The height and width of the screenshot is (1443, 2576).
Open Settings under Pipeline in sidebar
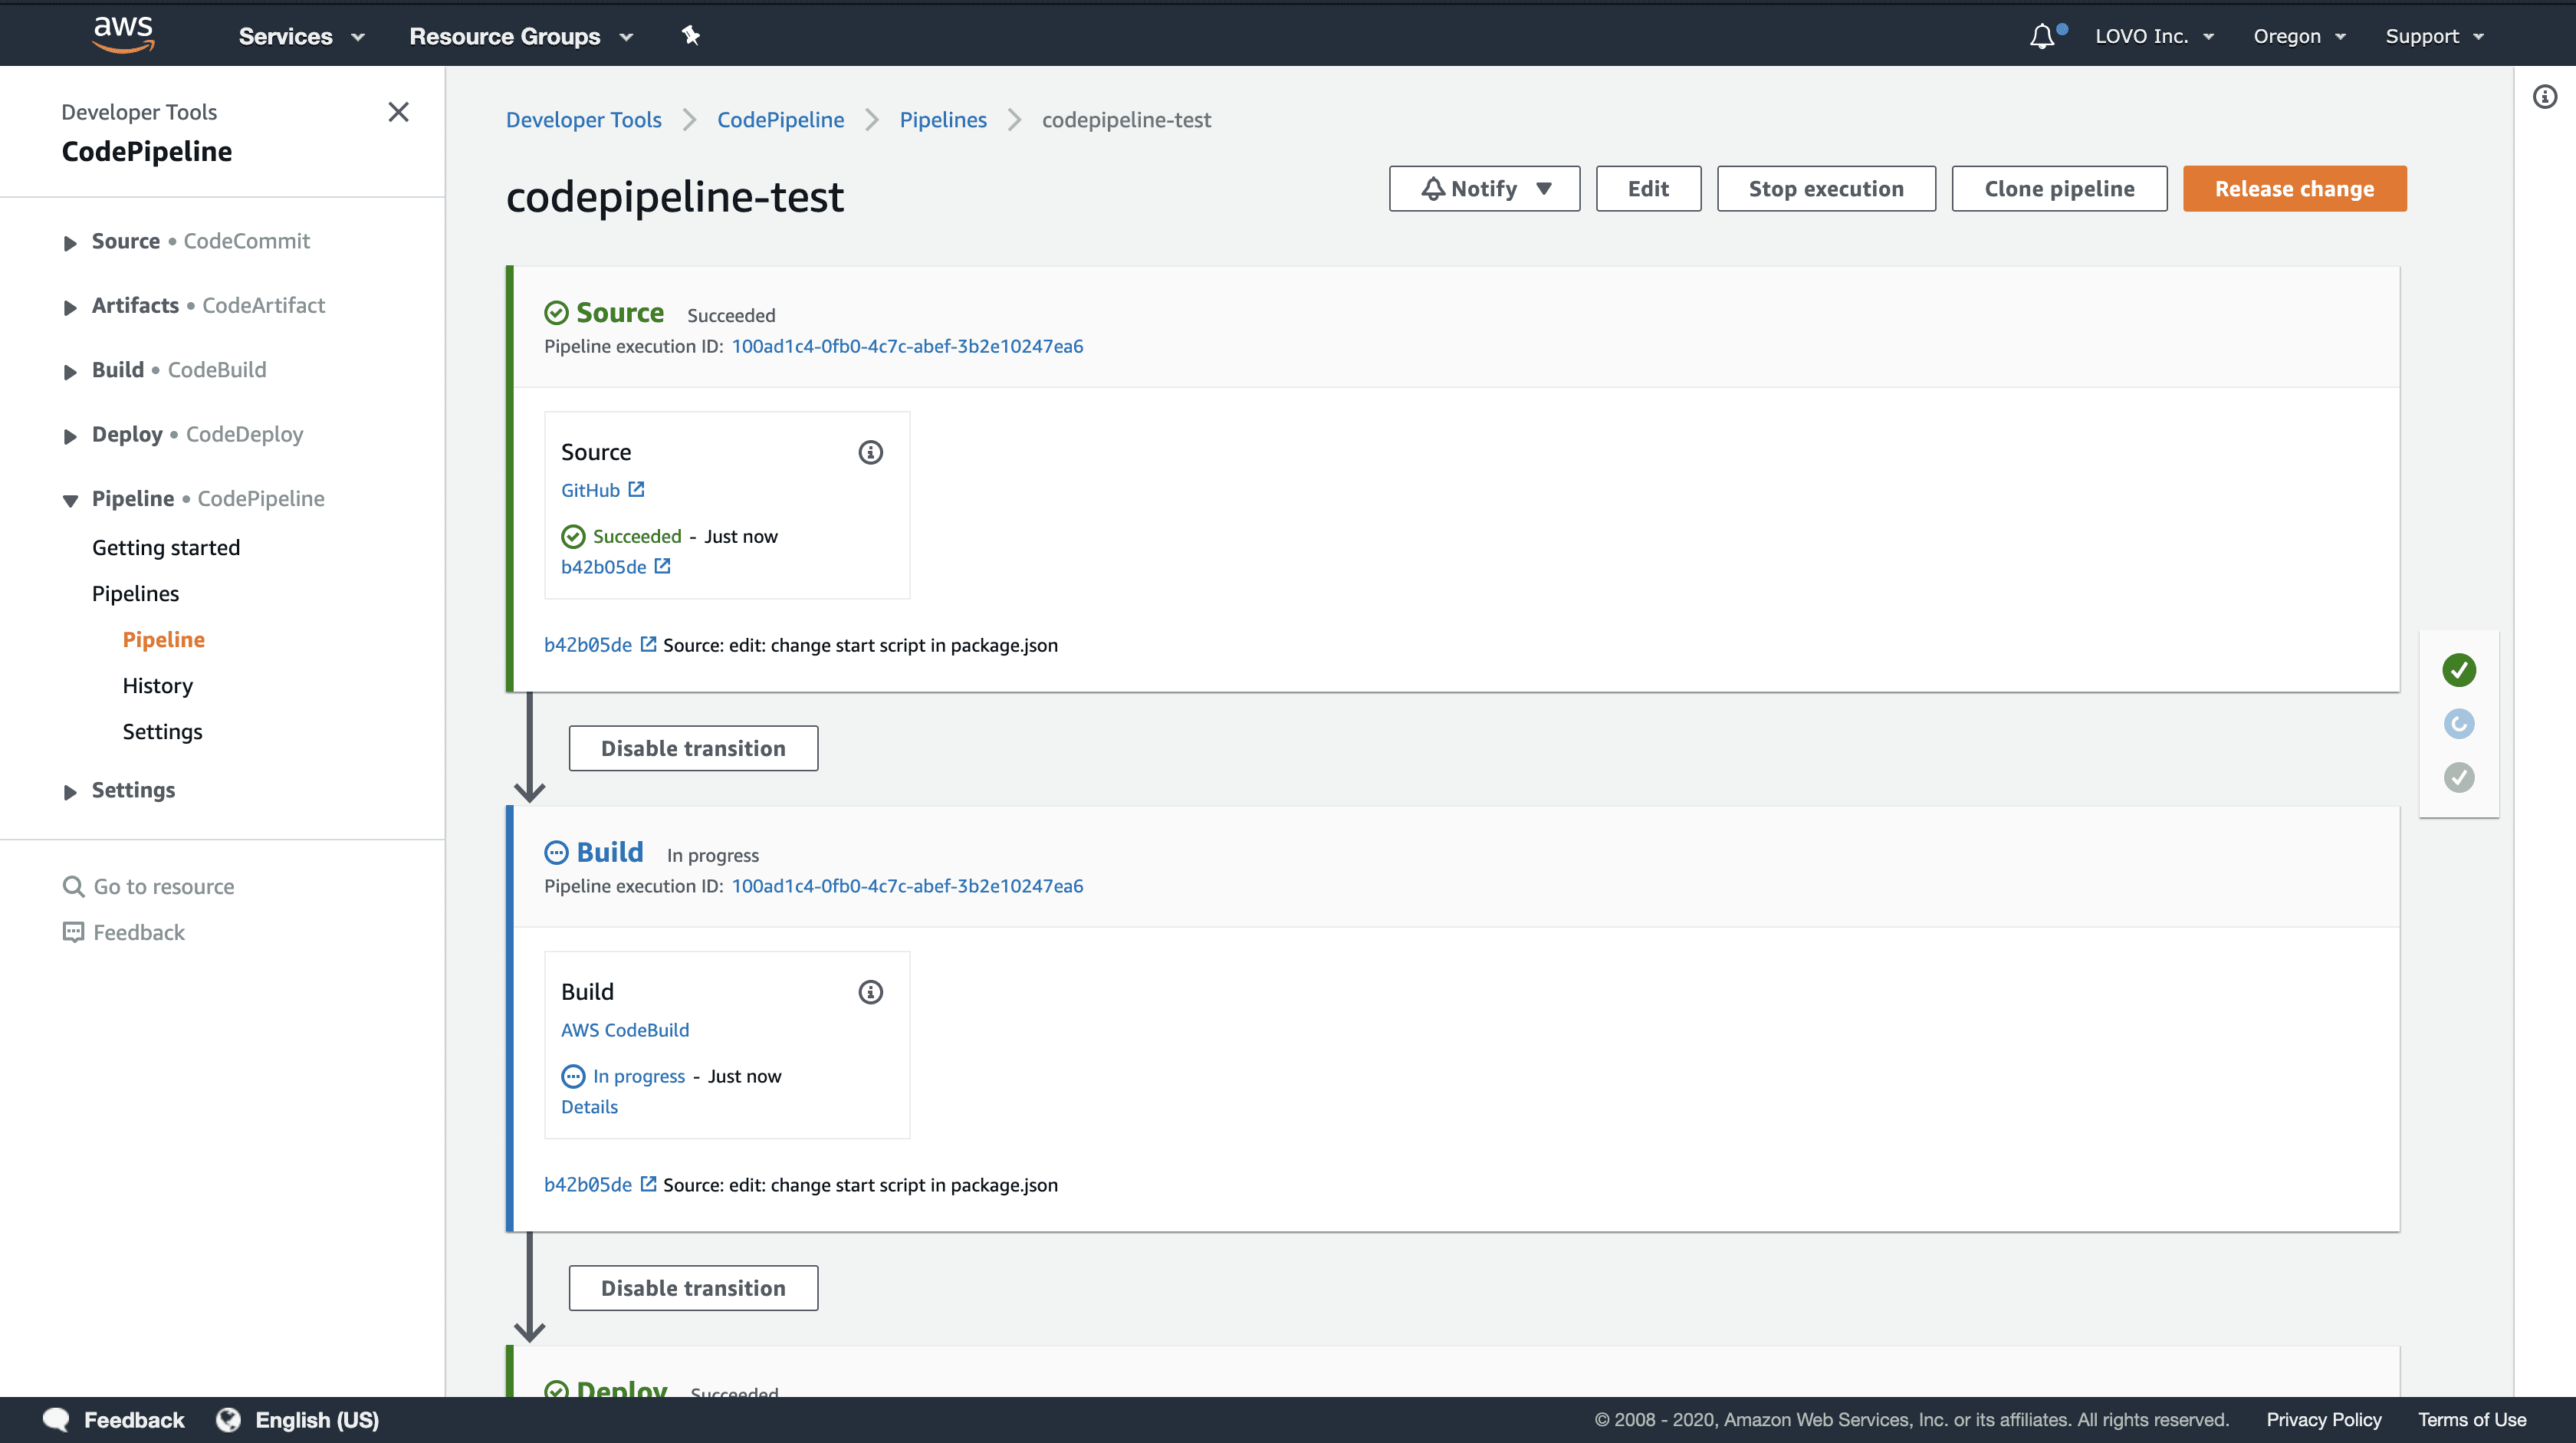tap(162, 732)
